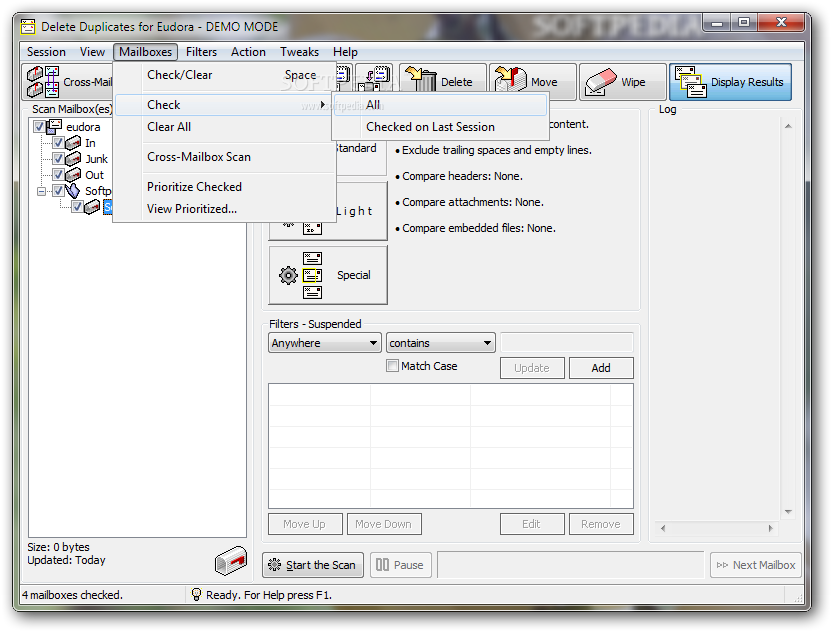Click the Log scroll-right arrow
Viewport: 832px width, 632px height.
pos(771,528)
